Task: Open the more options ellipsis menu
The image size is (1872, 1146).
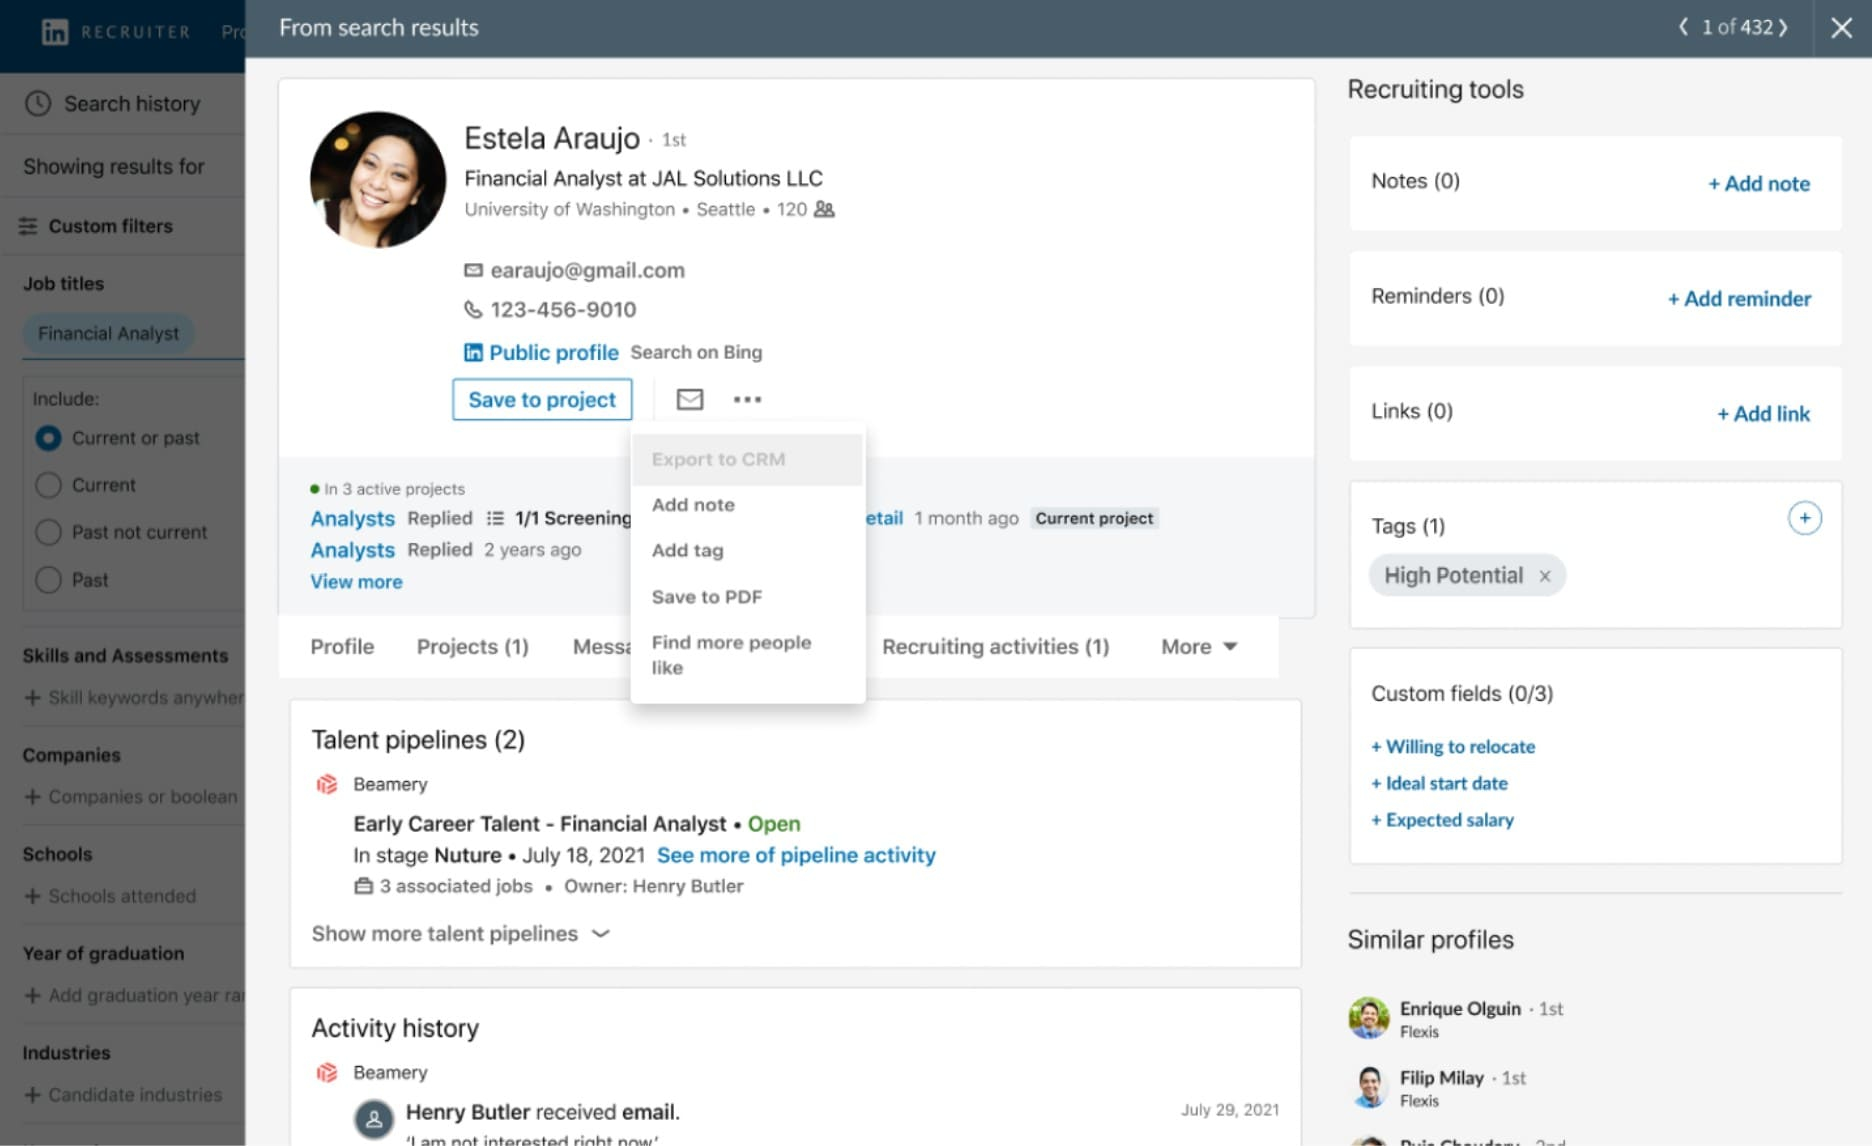Action: pyautogui.click(x=748, y=399)
